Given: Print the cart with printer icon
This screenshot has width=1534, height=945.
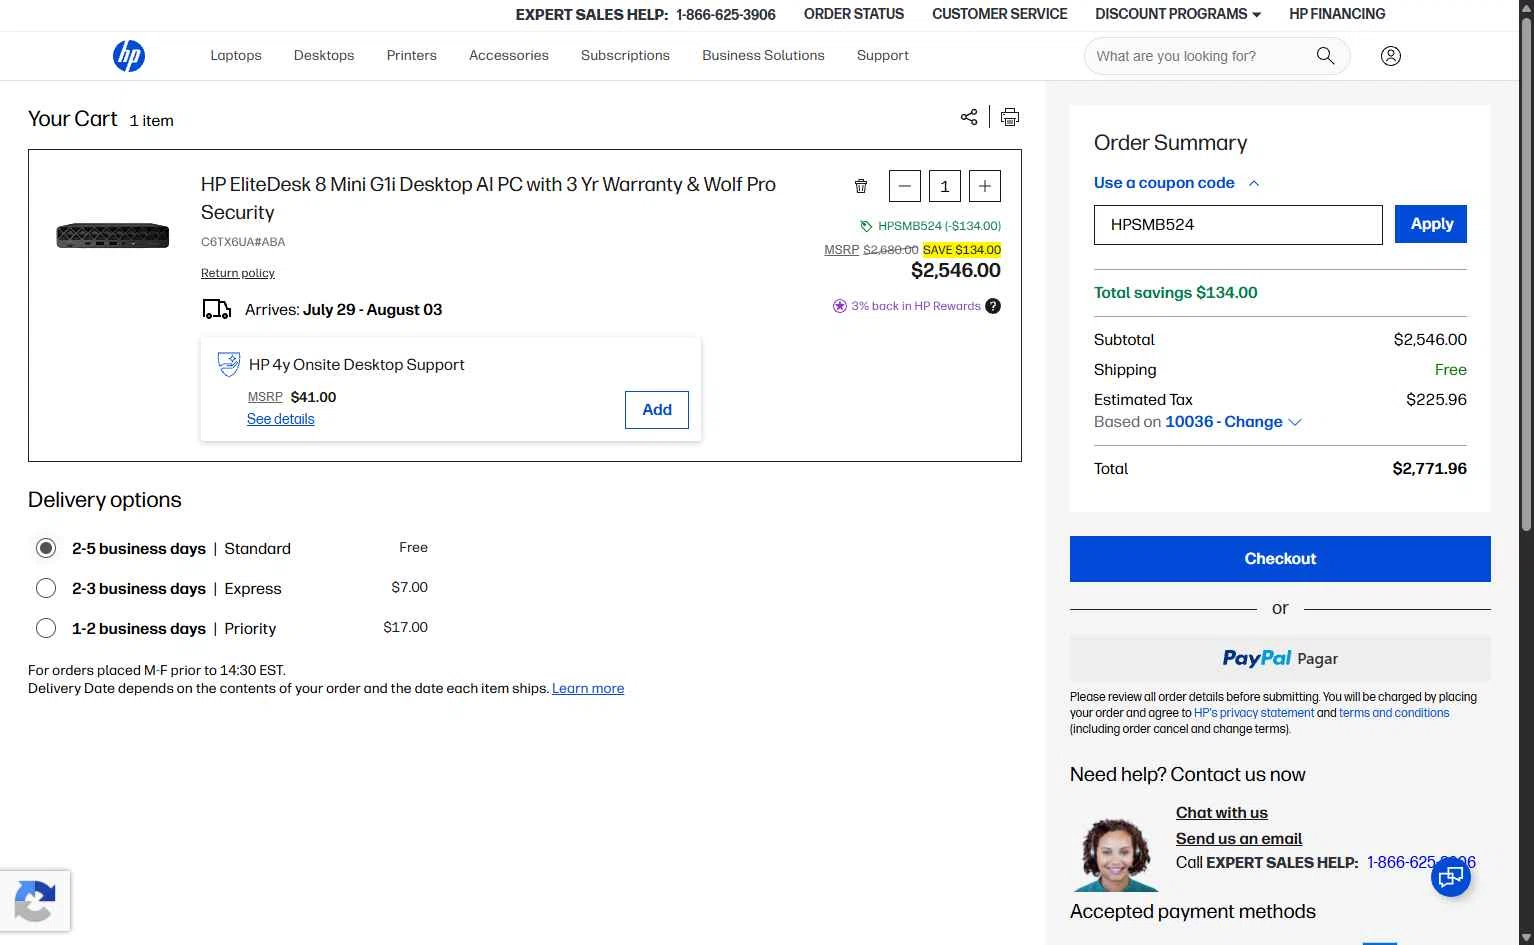Looking at the screenshot, I should [x=1010, y=117].
